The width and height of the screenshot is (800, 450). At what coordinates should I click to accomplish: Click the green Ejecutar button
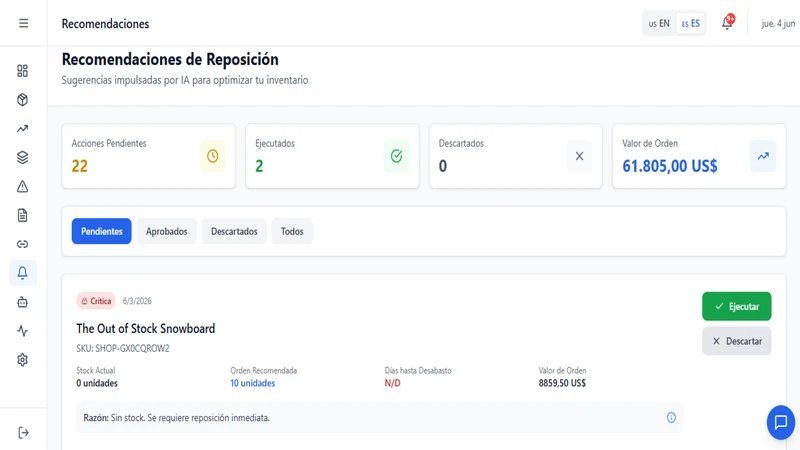pos(736,306)
